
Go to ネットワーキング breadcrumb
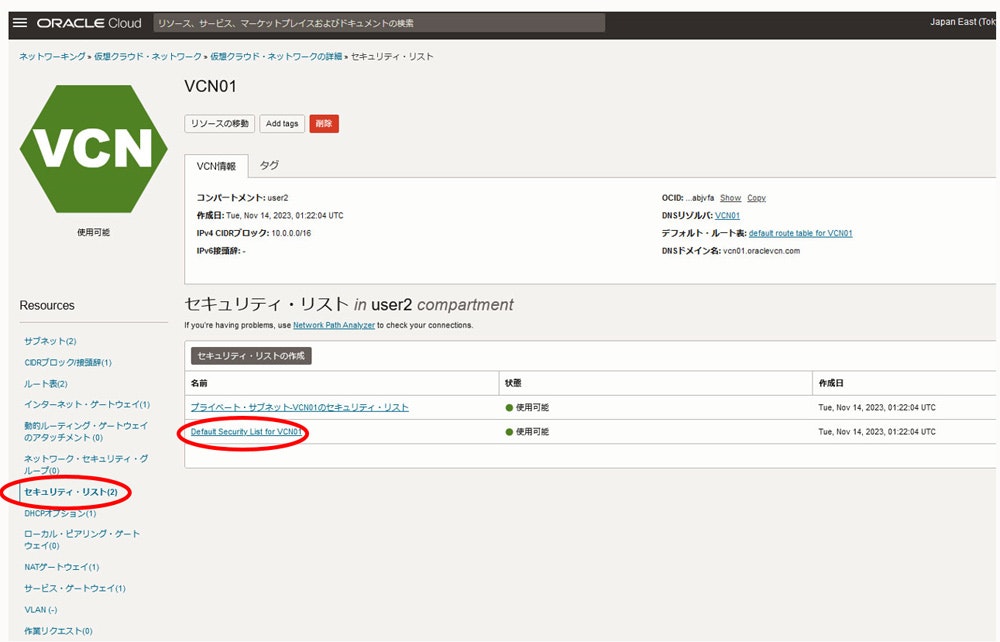52,57
